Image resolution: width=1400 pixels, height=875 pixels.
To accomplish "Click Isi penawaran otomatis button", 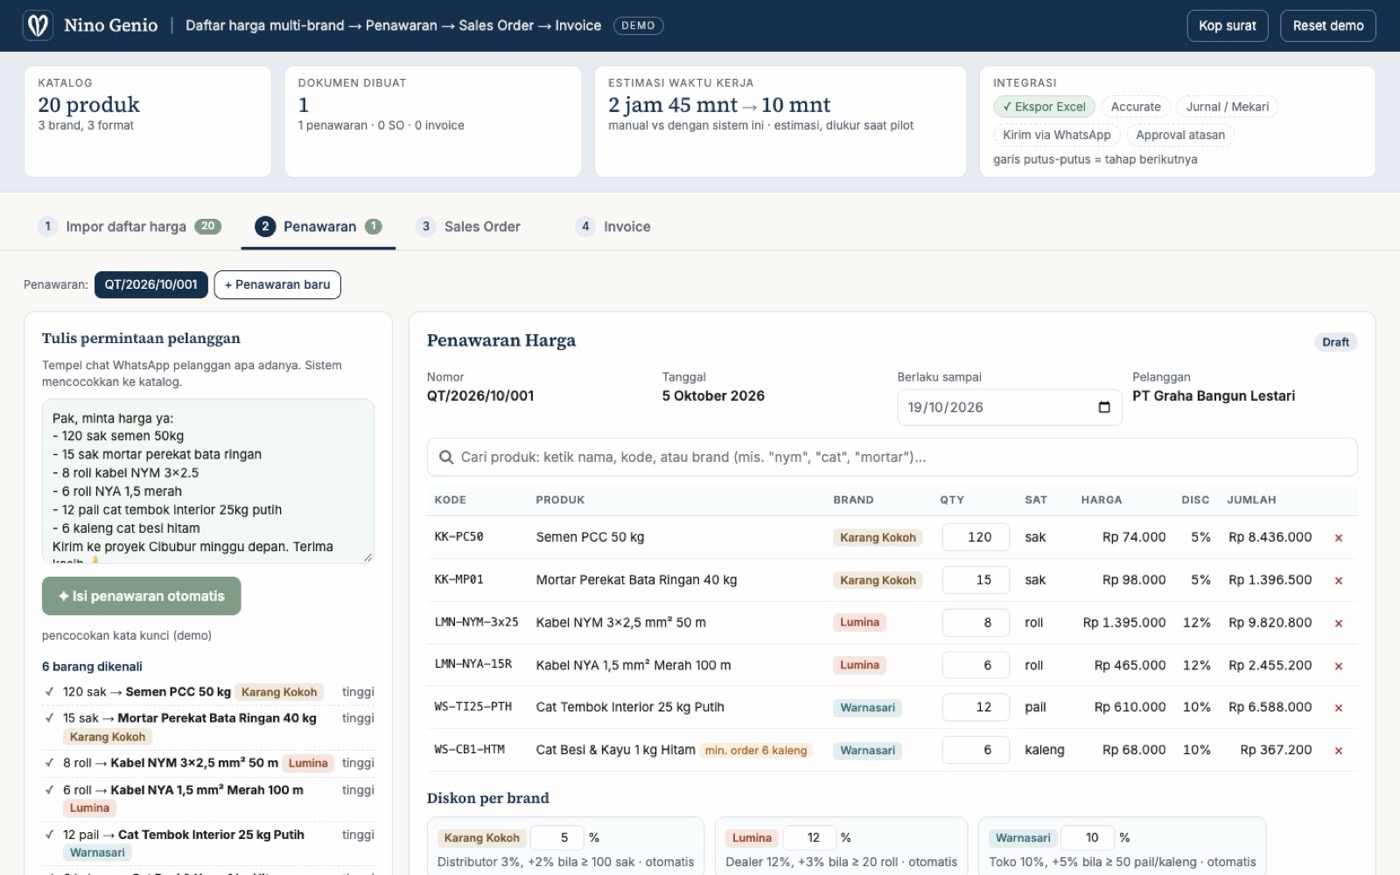I will [x=141, y=596].
